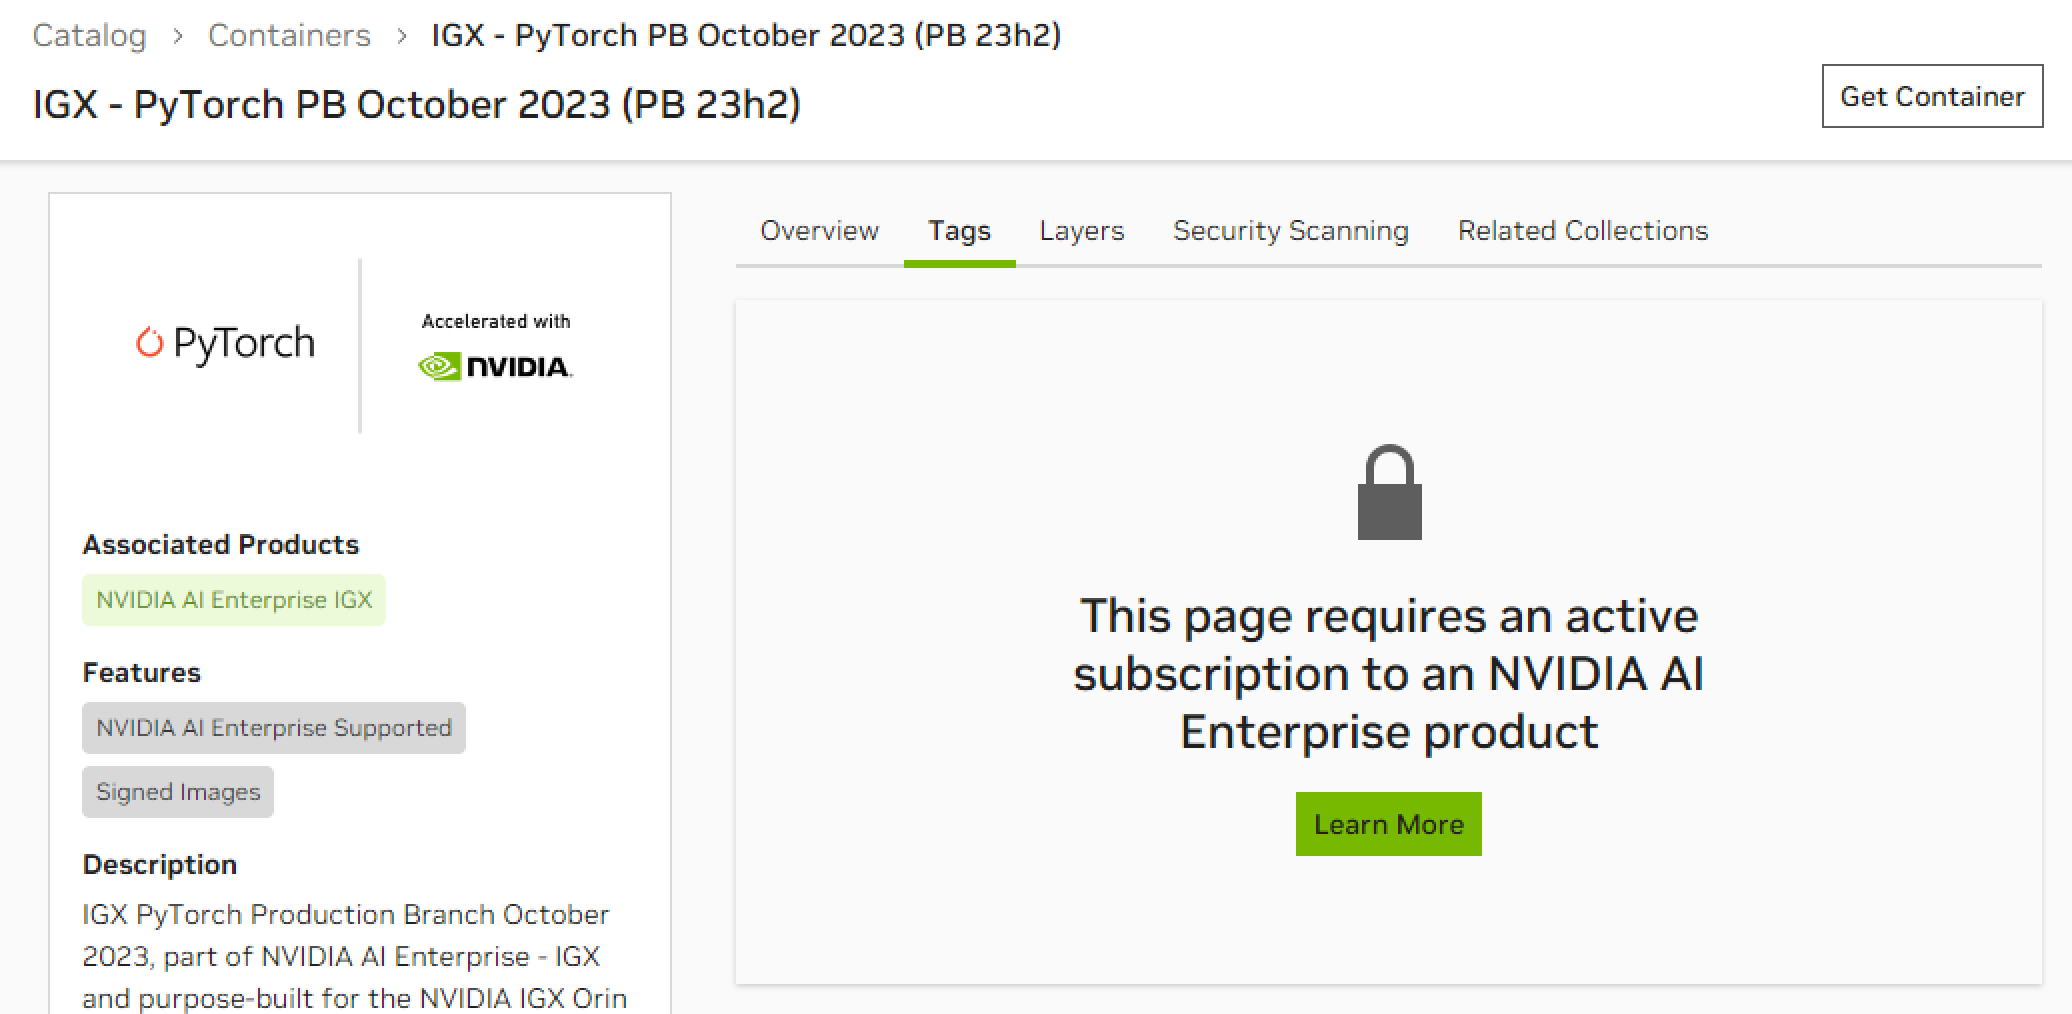Select the NVIDIA AI Enterprise IGX product badge
Viewport: 2072px width, 1014px height.
click(233, 600)
